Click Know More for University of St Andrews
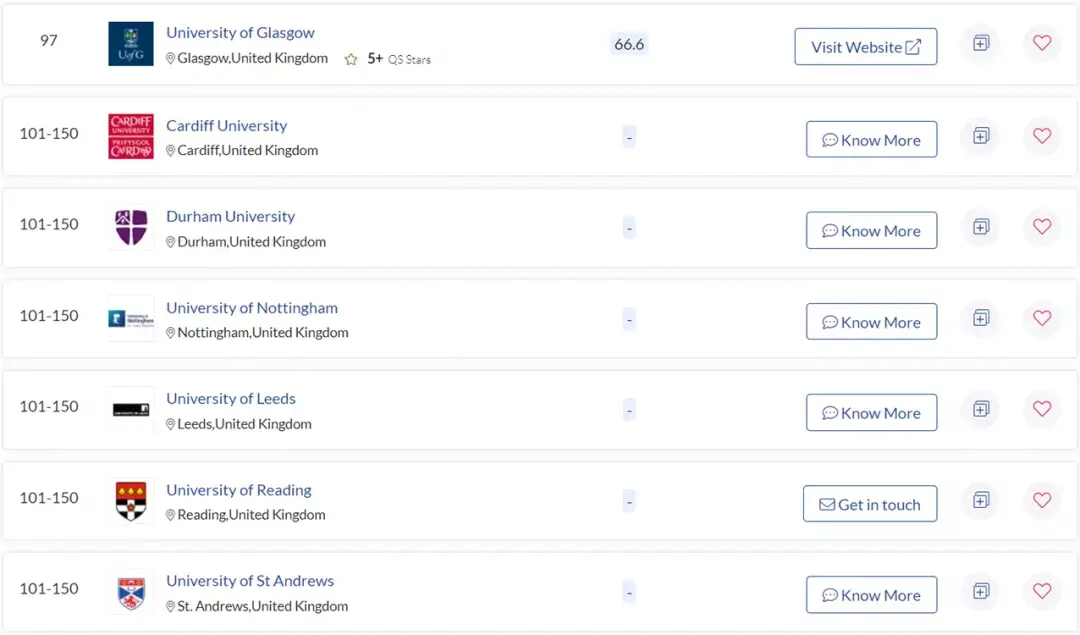1080x635 pixels. point(871,595)
